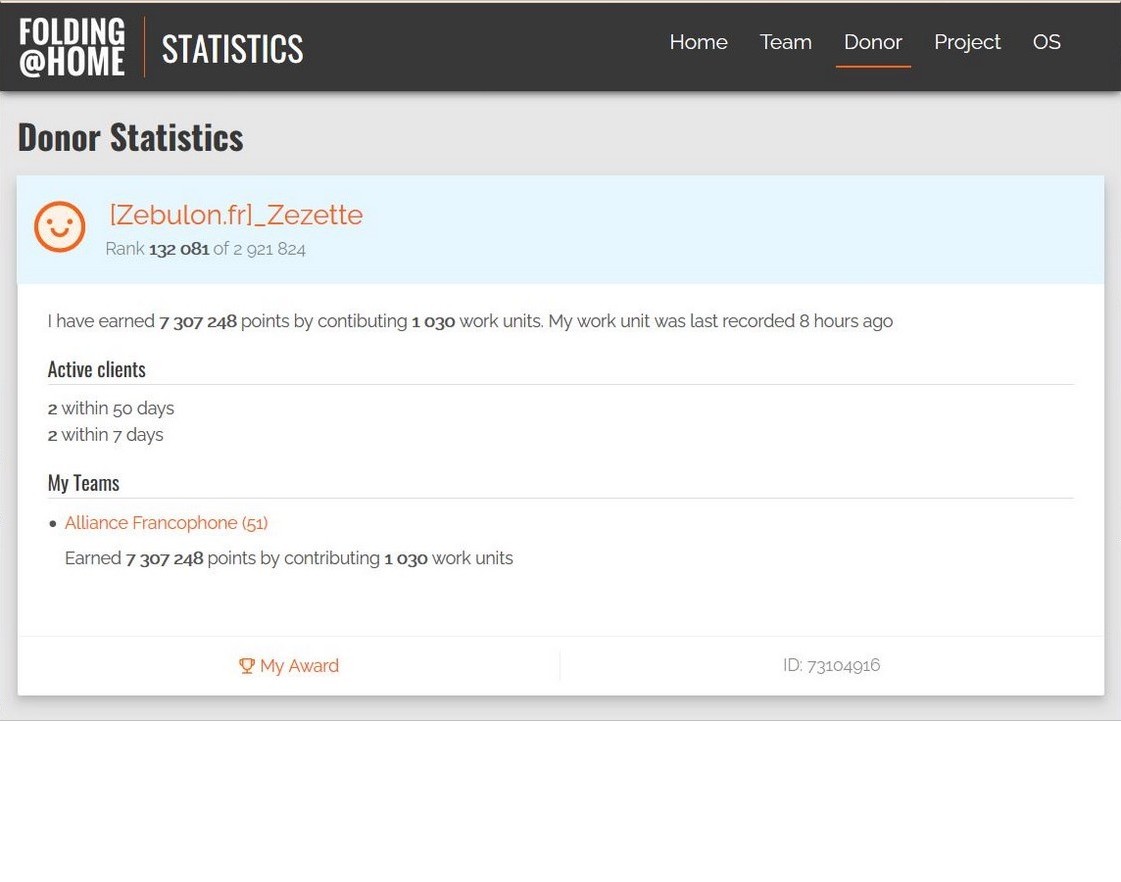Viewport: 1121px width, 882px height.
Task: Click the donor ID 73104916 text
Action: (x=831, y=665)
